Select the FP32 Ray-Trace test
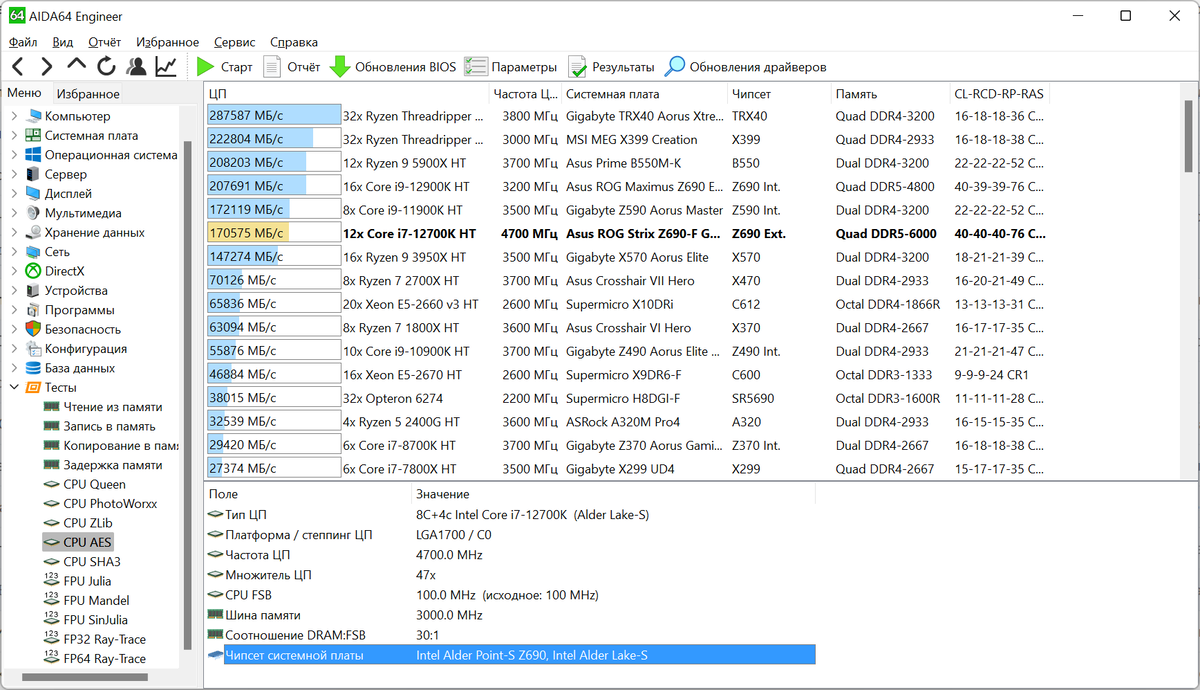The height and width of the screenshot is (690, 1200). 104,639
